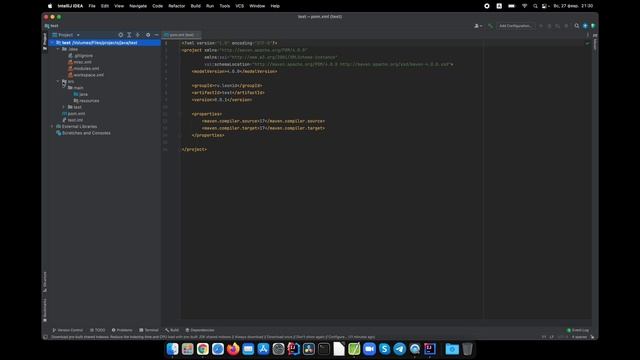Open the Terminal tool window
Image resolution: width=640 pixels, height=360 pixels.
coord(149,330)
